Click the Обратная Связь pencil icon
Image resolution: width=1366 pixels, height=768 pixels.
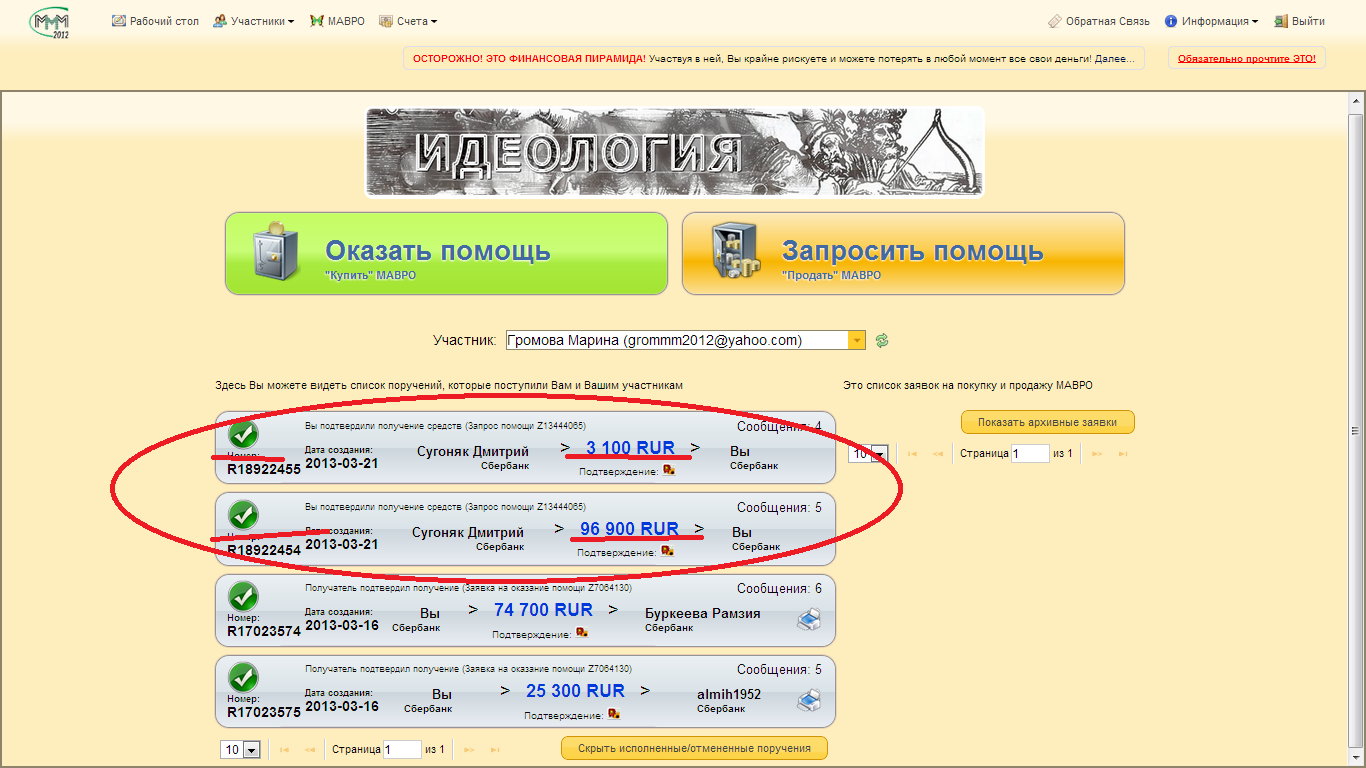pyautogui.click(x=1055, y=21)
